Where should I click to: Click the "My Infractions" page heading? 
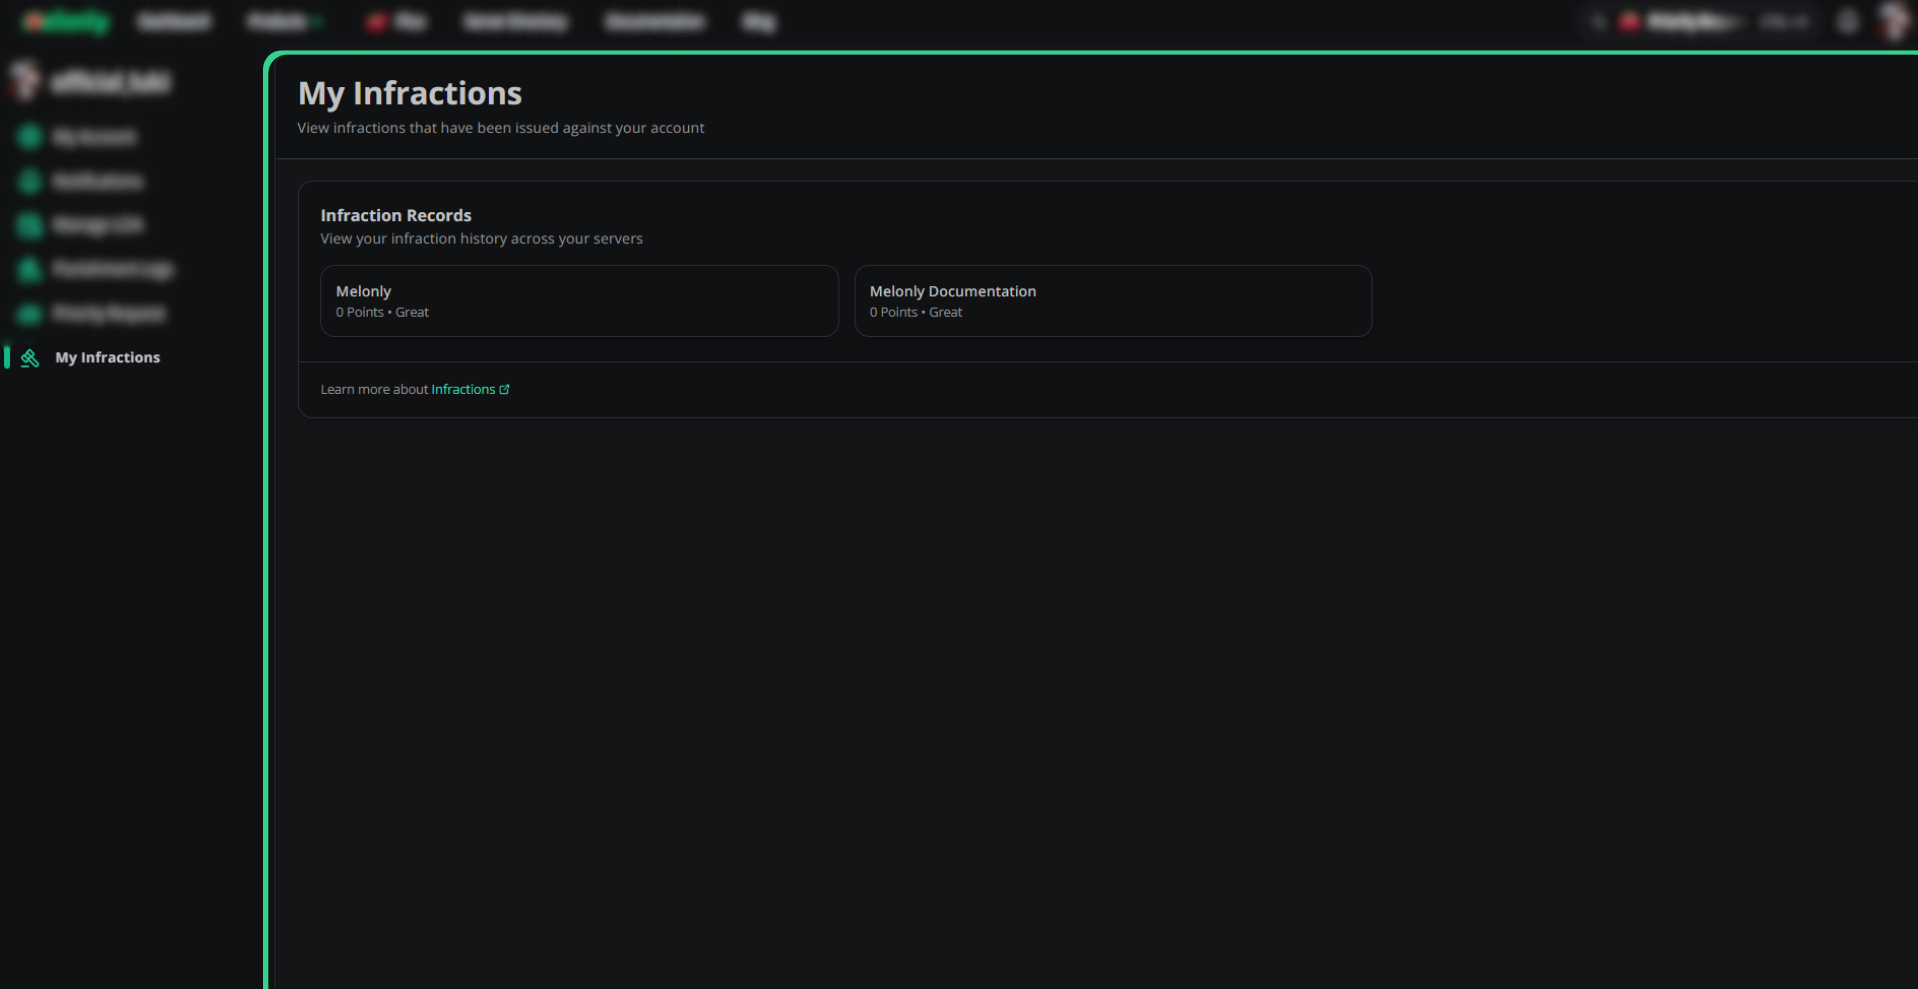[x=410, y=94]
